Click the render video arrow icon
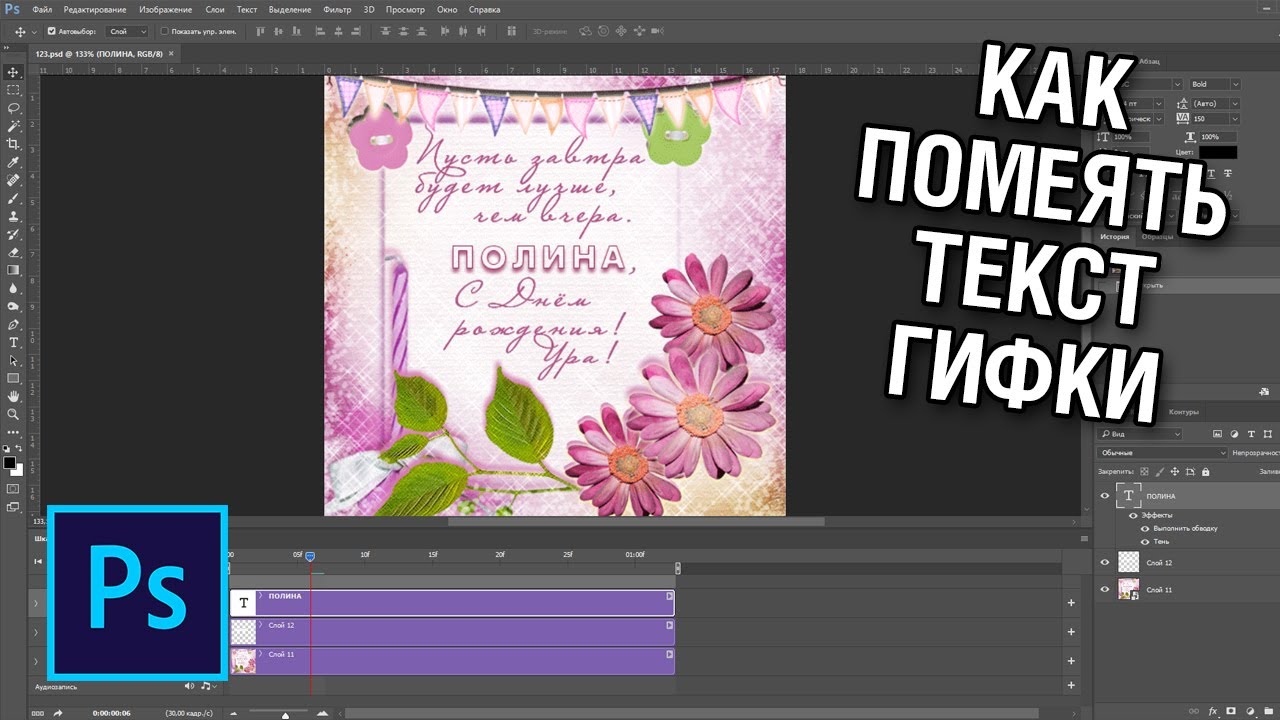 pyautogui.click(x=58, y=713)
